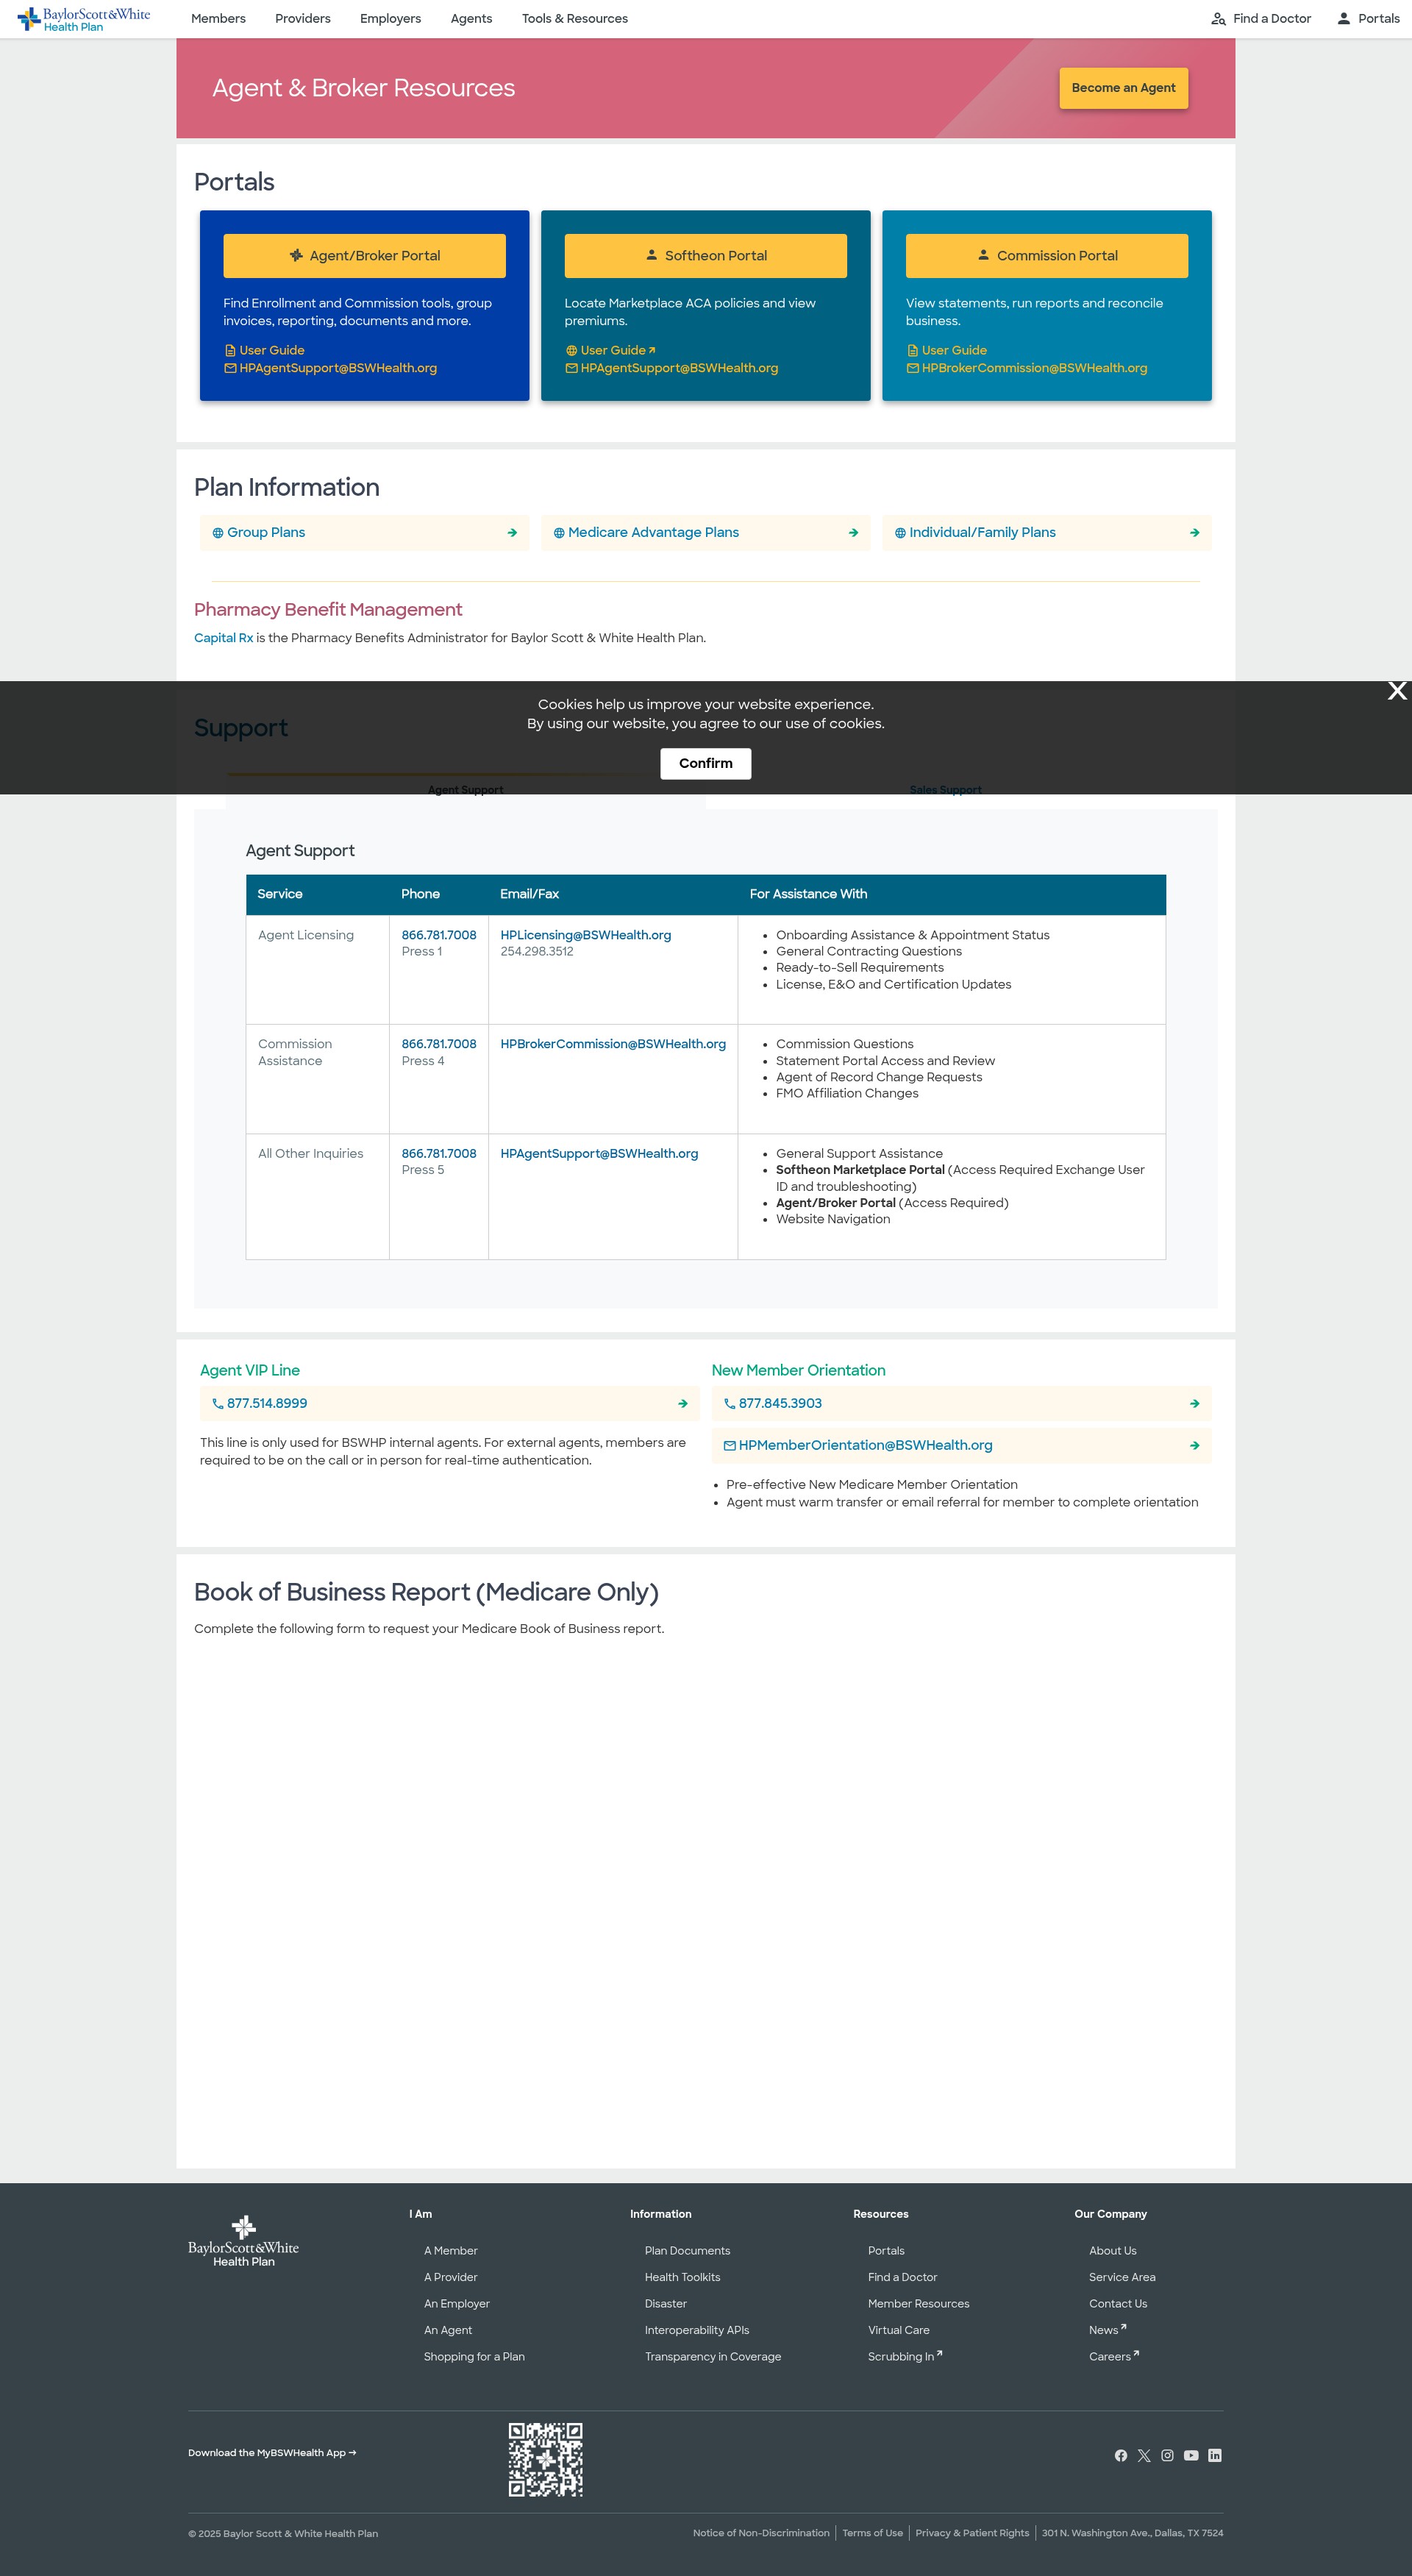1412x2576 pixels.
Task: Open Commission Portal User Guide document
Action: pyautogui.click(x=946, y=350)
